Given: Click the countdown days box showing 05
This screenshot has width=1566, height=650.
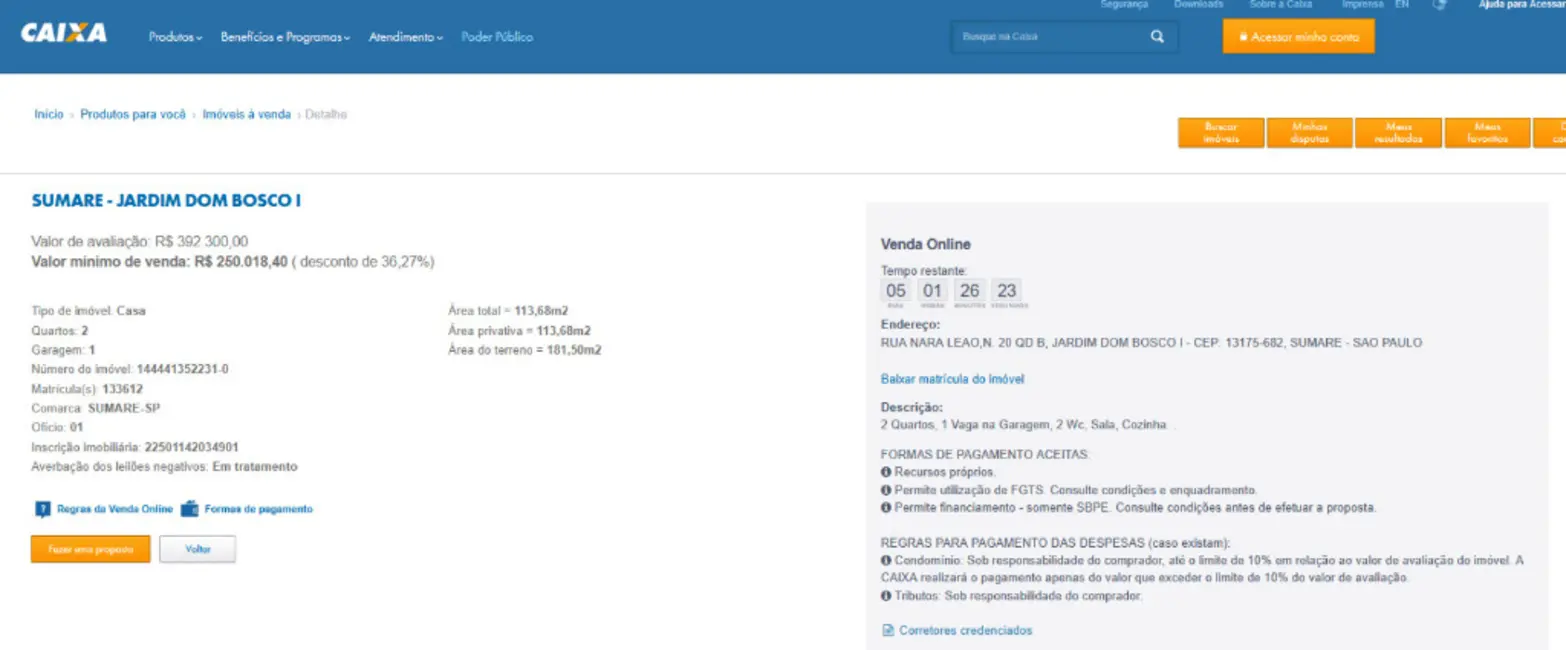Looking at the screenshot, I should [896, 292].
